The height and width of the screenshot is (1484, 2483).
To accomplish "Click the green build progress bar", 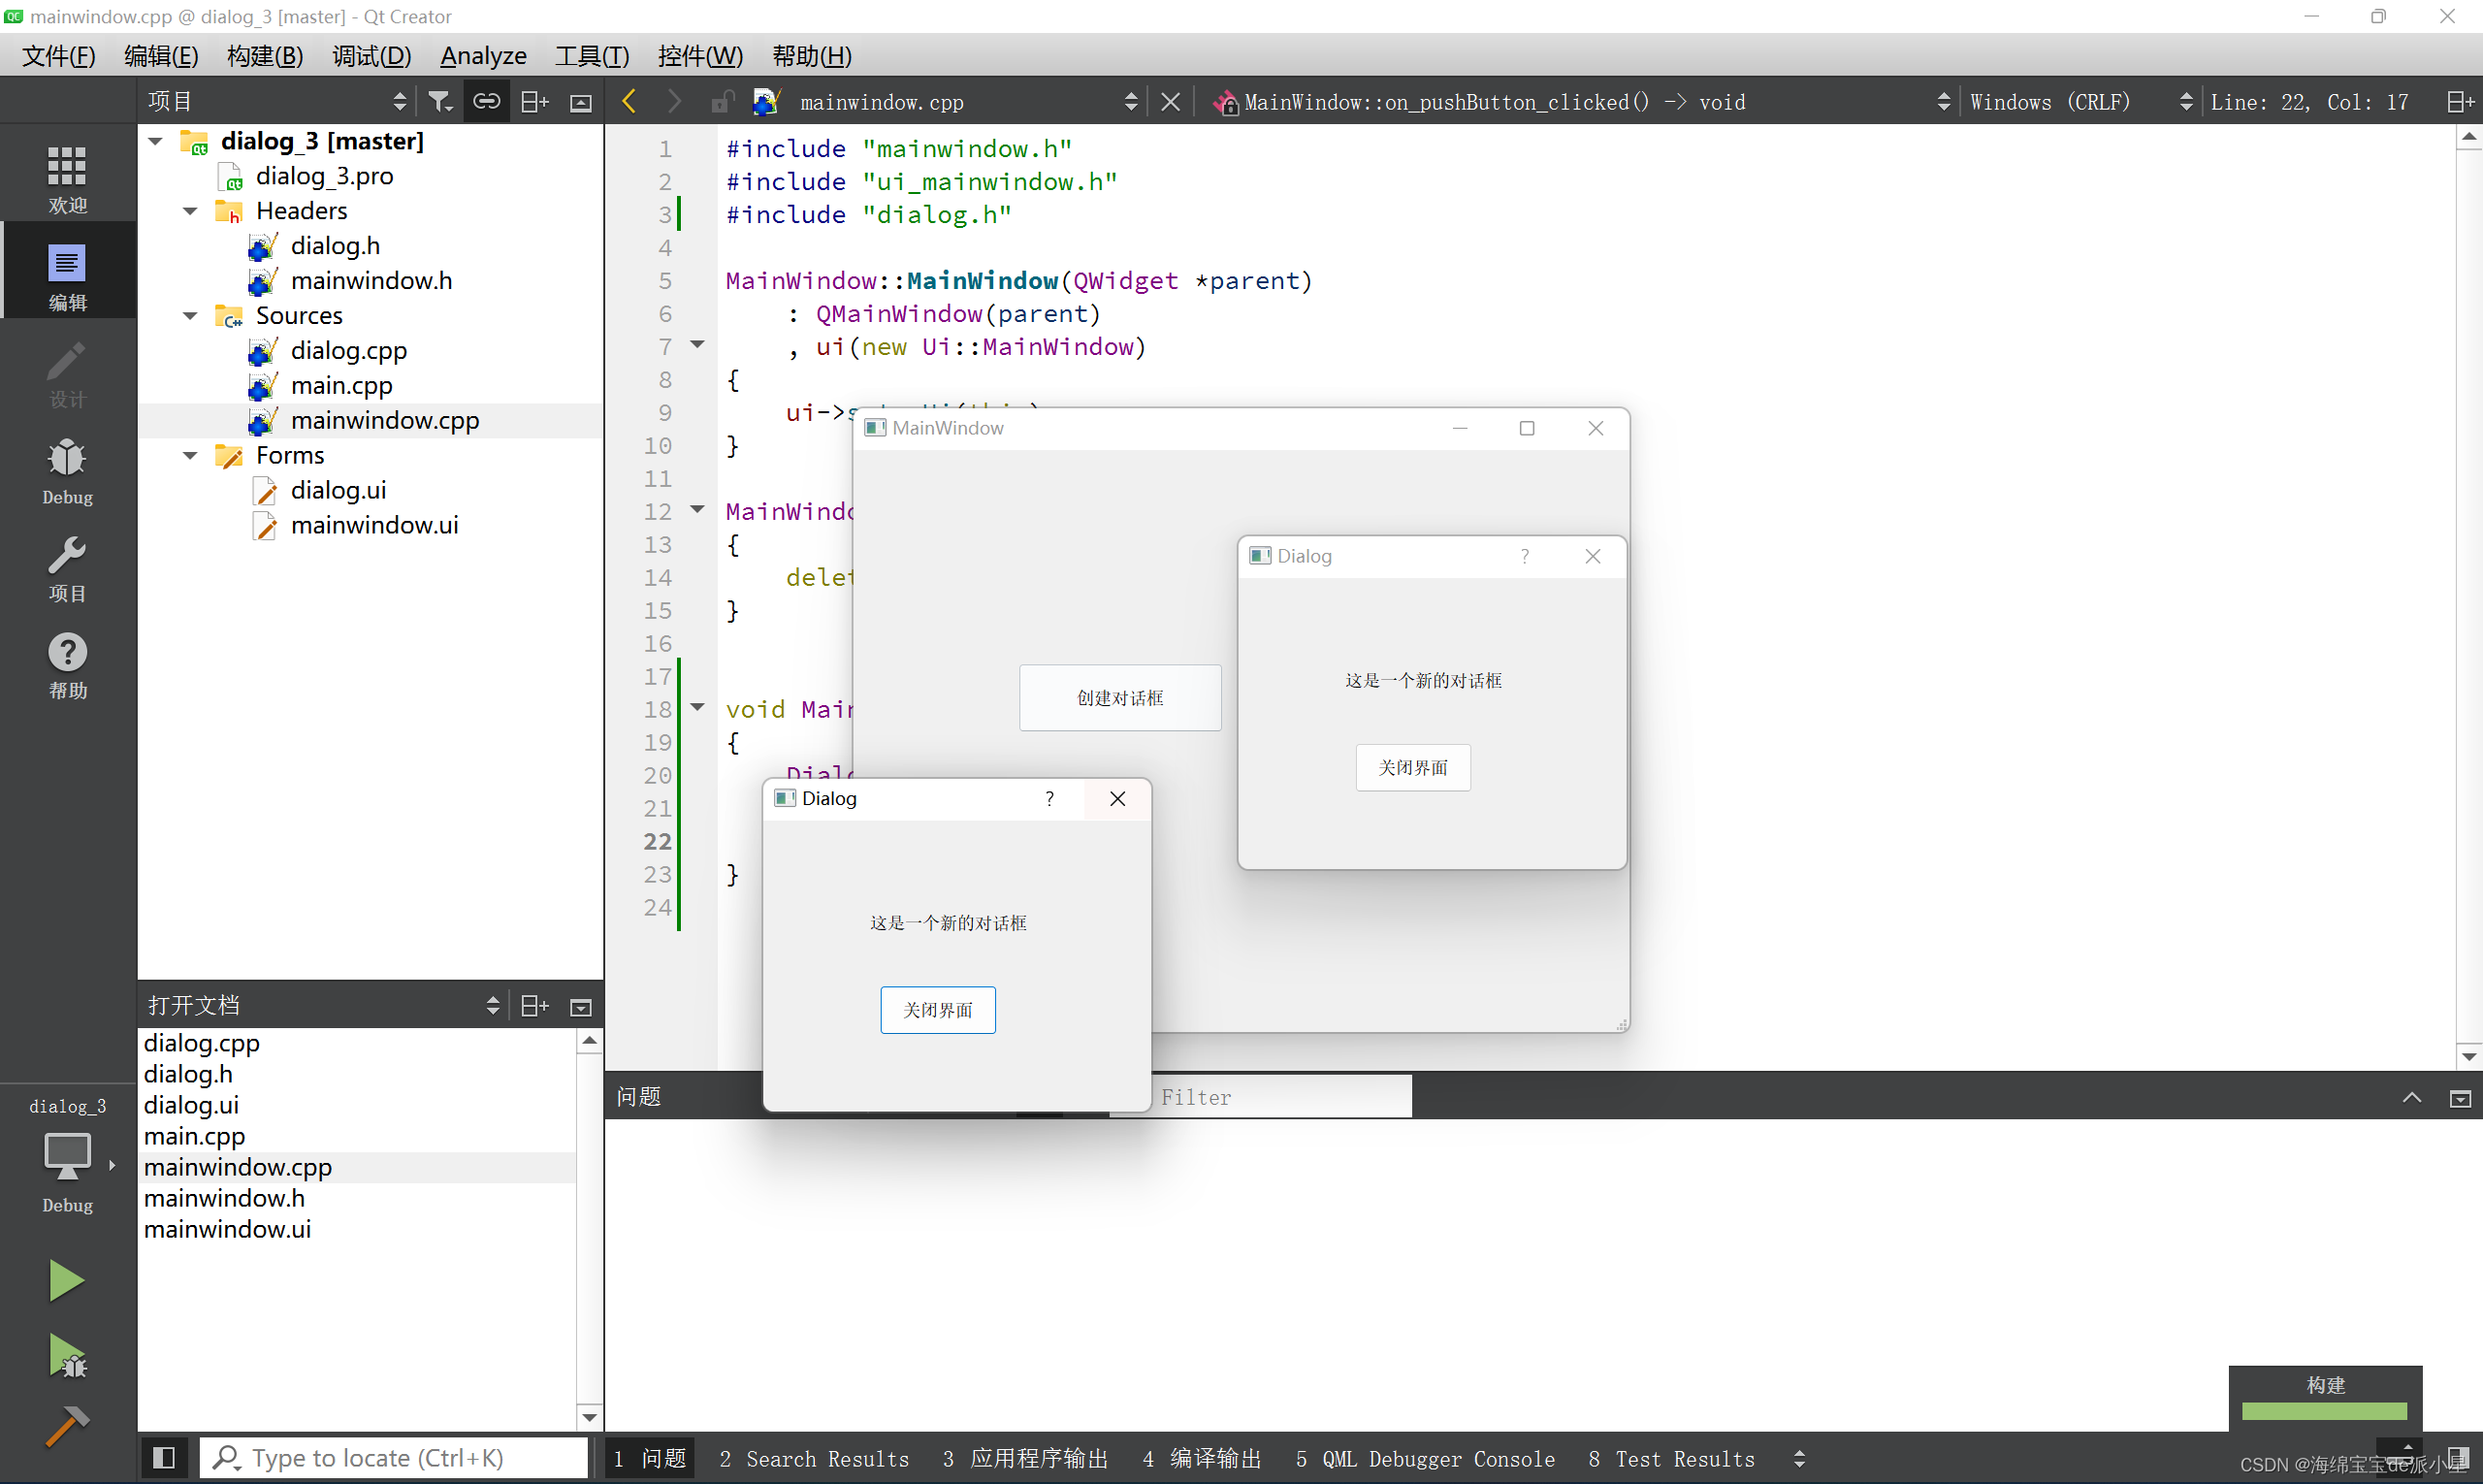I will [2325, 1411].
